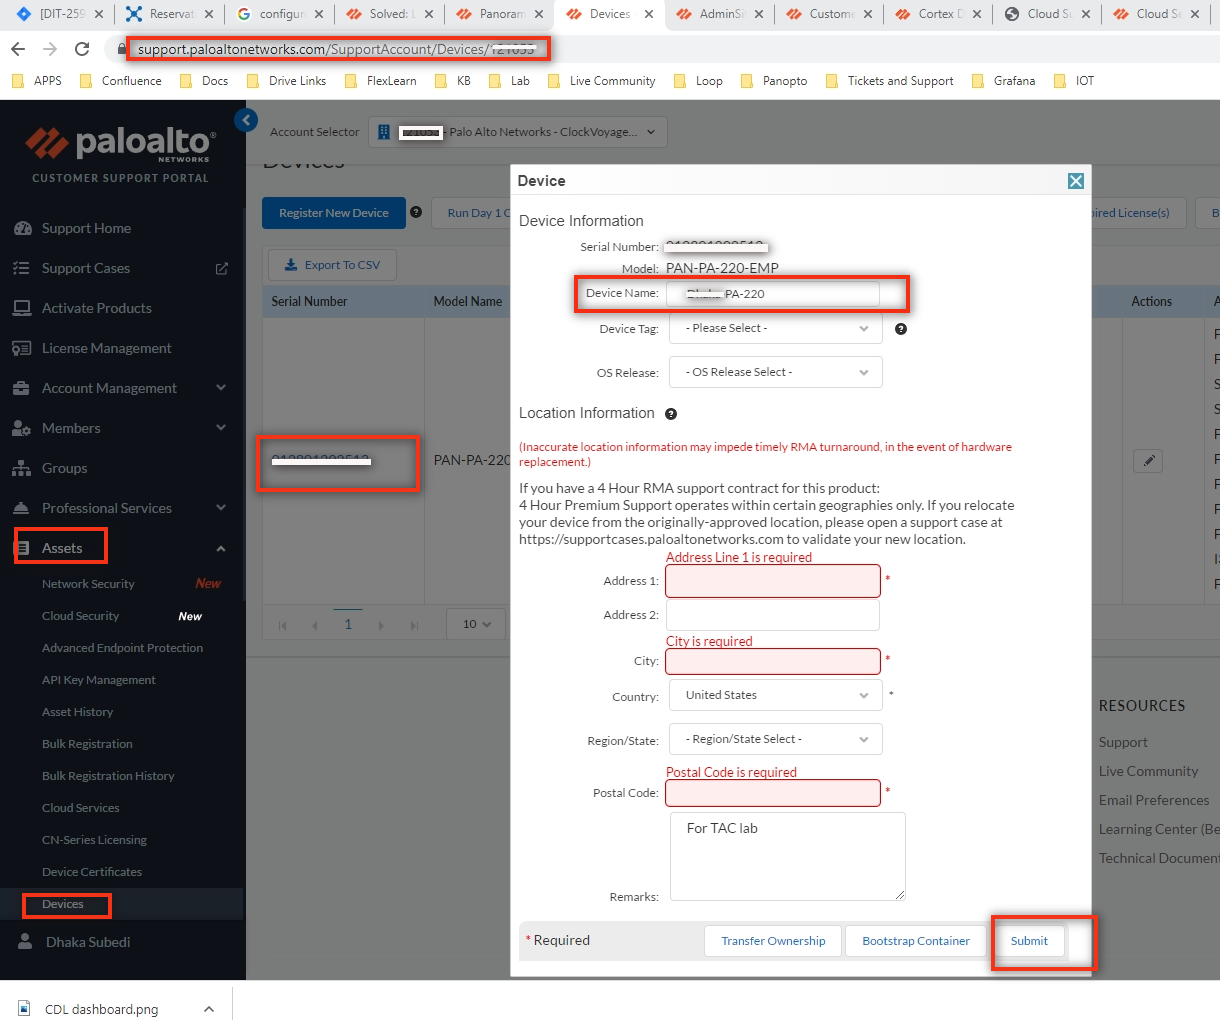The width and height of the screenshot is (1220, 1020).
Task: Select Bulk Registration in the sidebar
Action: point(89,743)
